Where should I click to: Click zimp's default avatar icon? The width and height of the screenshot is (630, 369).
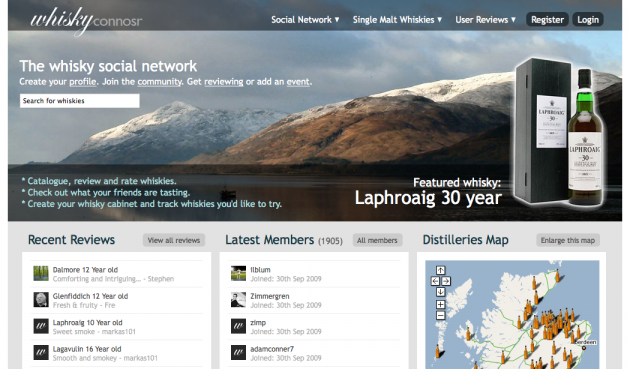[x=238, y=326]
